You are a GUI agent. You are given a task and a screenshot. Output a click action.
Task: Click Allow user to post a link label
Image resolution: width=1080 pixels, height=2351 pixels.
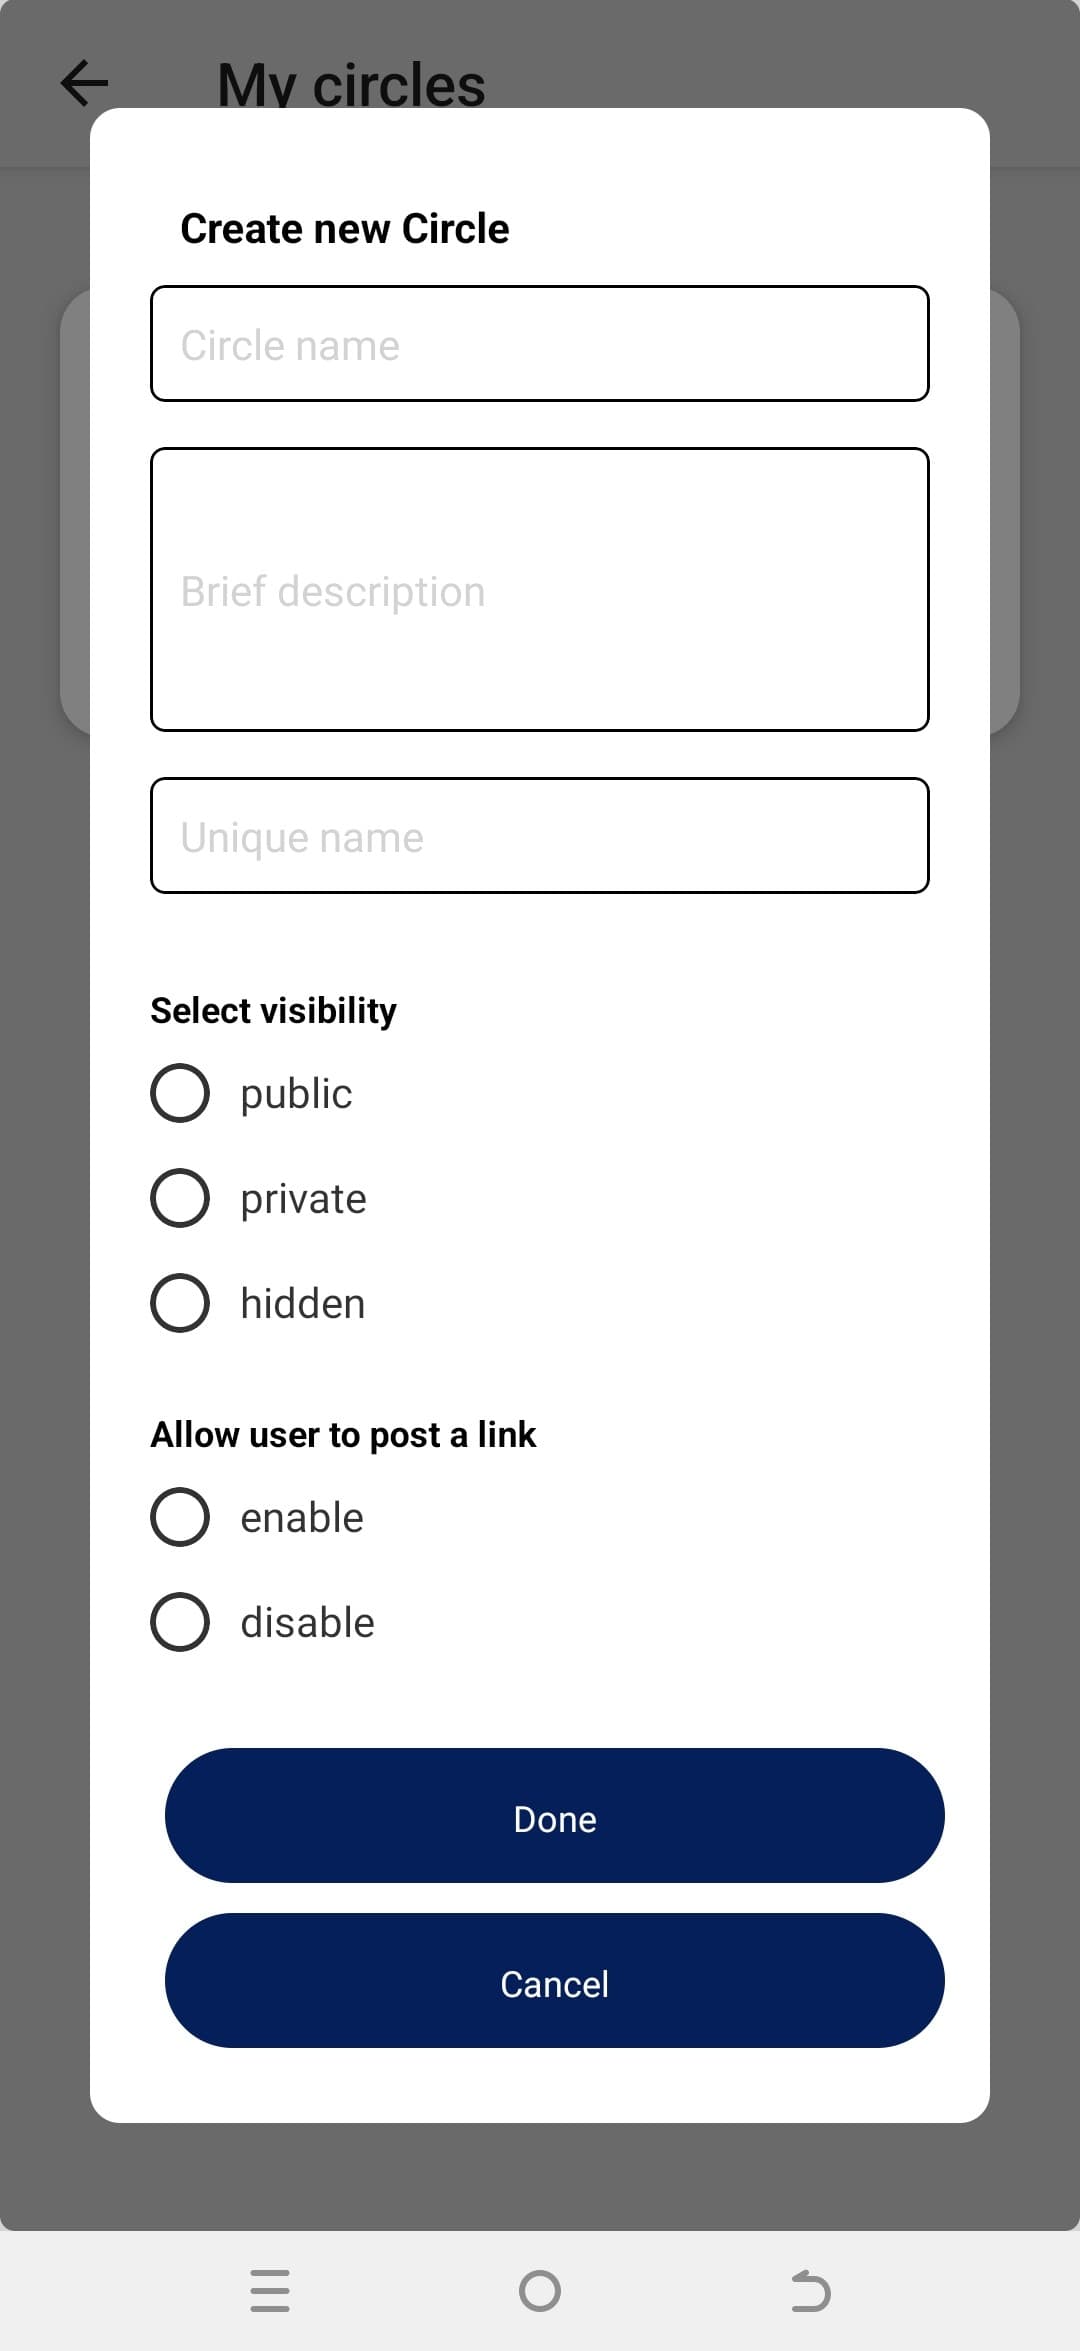pyautogui.click(x=343, y=1435)
